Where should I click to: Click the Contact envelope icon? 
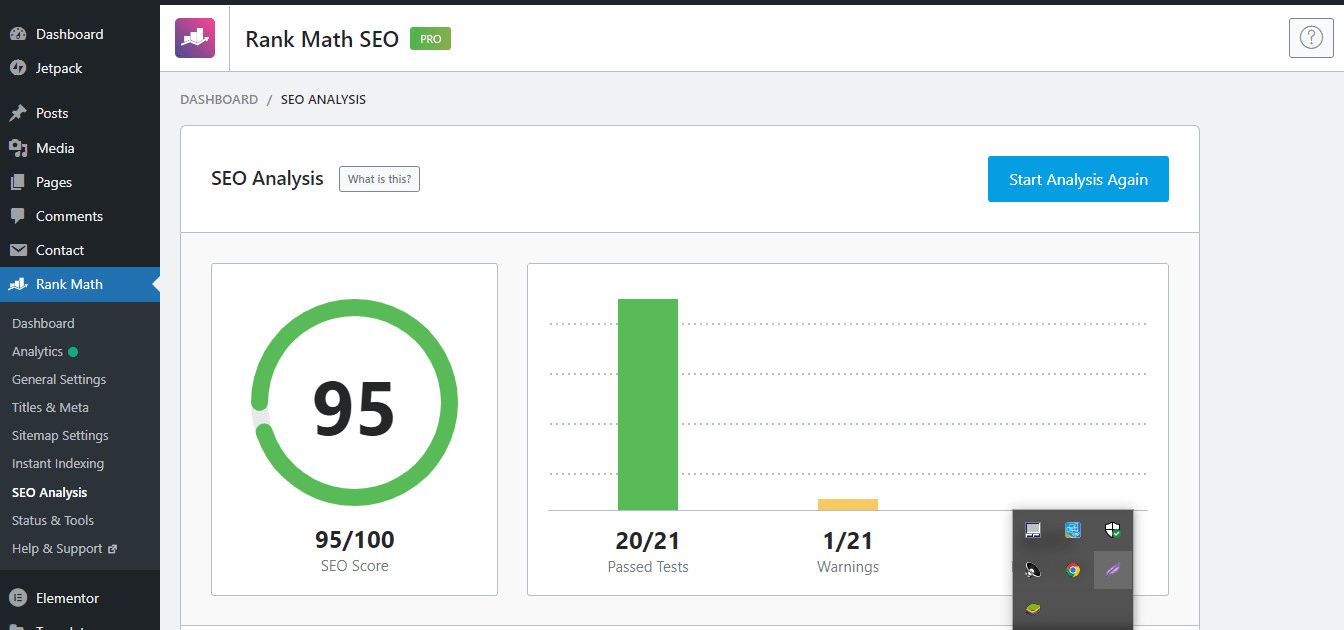(x=18, y=250)
